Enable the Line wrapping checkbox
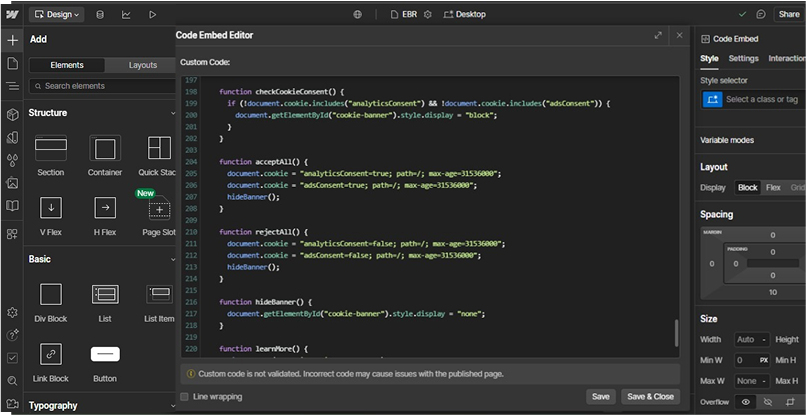The width and height of the screenshot is (806, 415). click(x=185, y=397)
